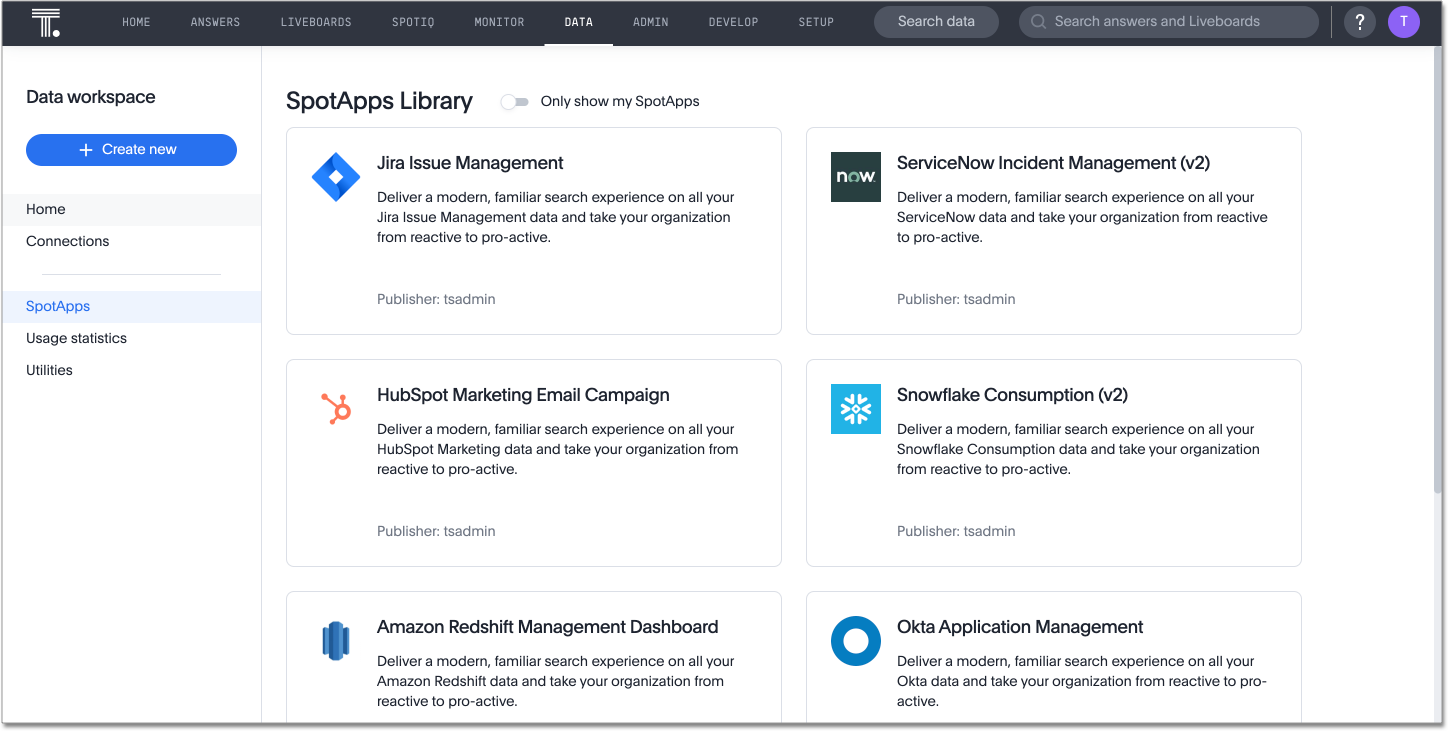Open the Admin tab
This screenshot has width=1448, height=731.
click(651, 22)
